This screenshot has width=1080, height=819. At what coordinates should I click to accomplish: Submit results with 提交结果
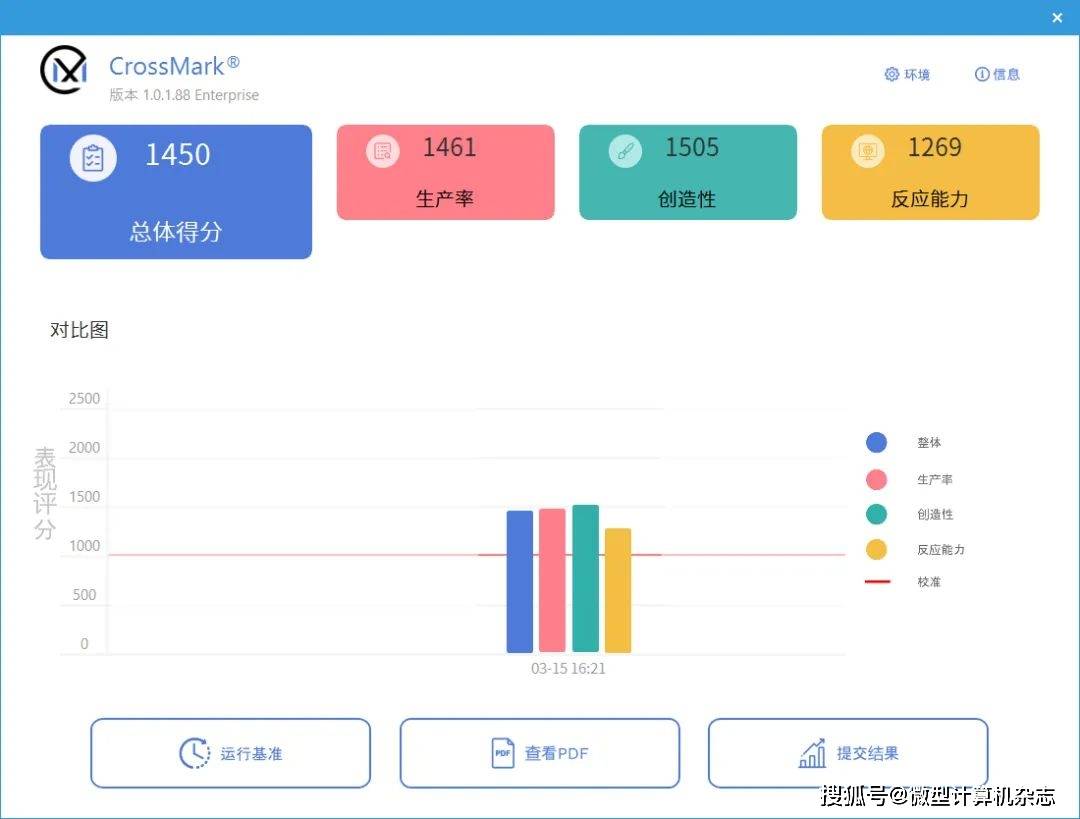coord(848,753)
